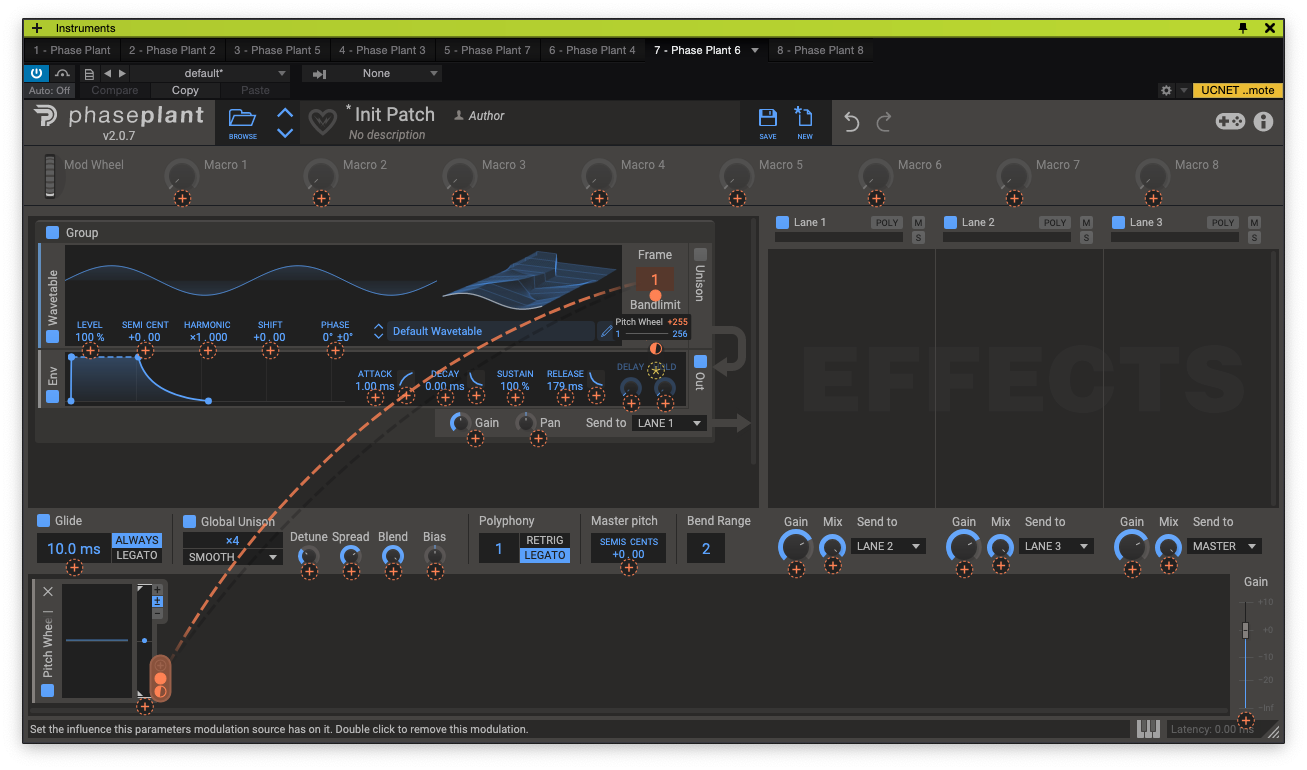The height and width of the screenshot is (770, 1307).
Task: Switch to 8 - Phase Plant 8 tab
Action: (x=820, y=50)
